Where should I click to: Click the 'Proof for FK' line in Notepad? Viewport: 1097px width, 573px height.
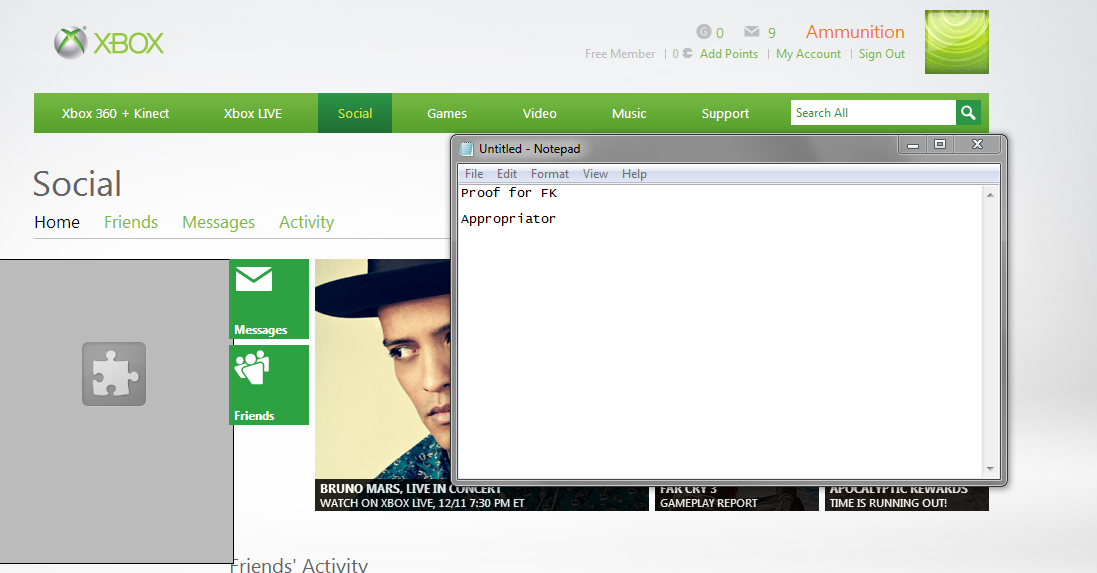click(509, 192)
